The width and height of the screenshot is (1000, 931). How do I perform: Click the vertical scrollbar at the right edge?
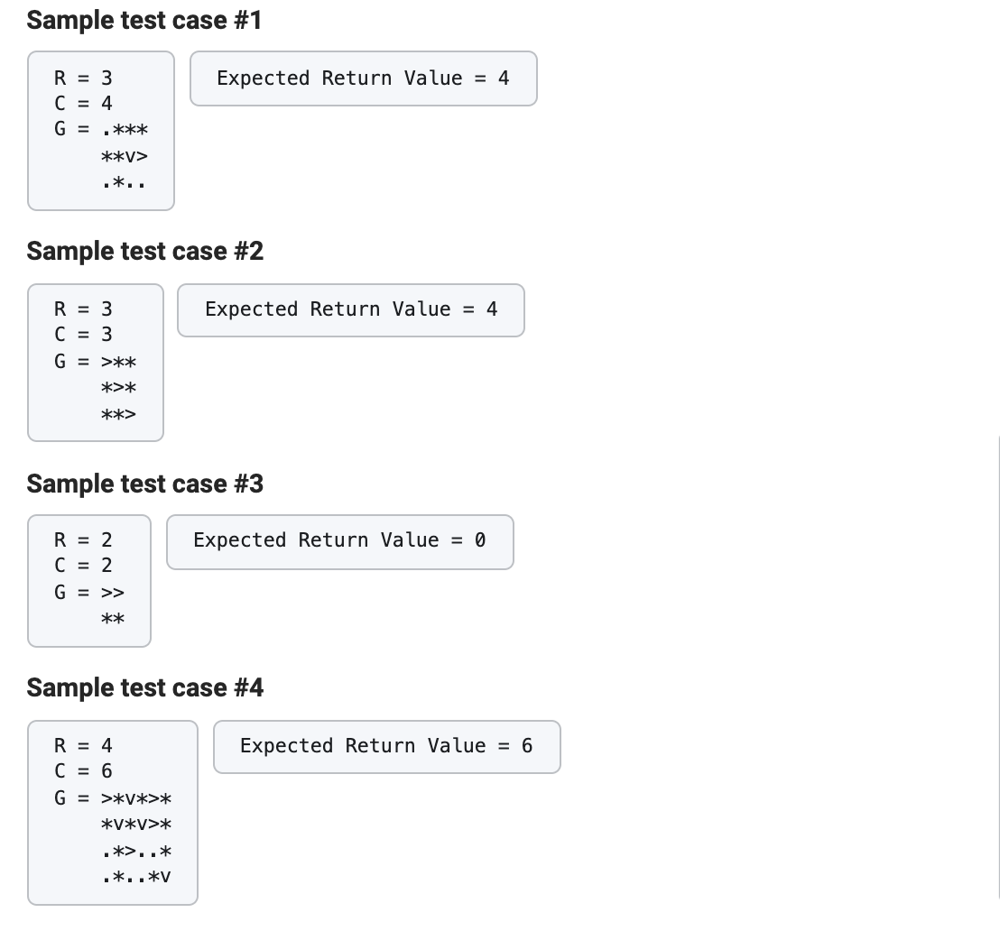998,666
